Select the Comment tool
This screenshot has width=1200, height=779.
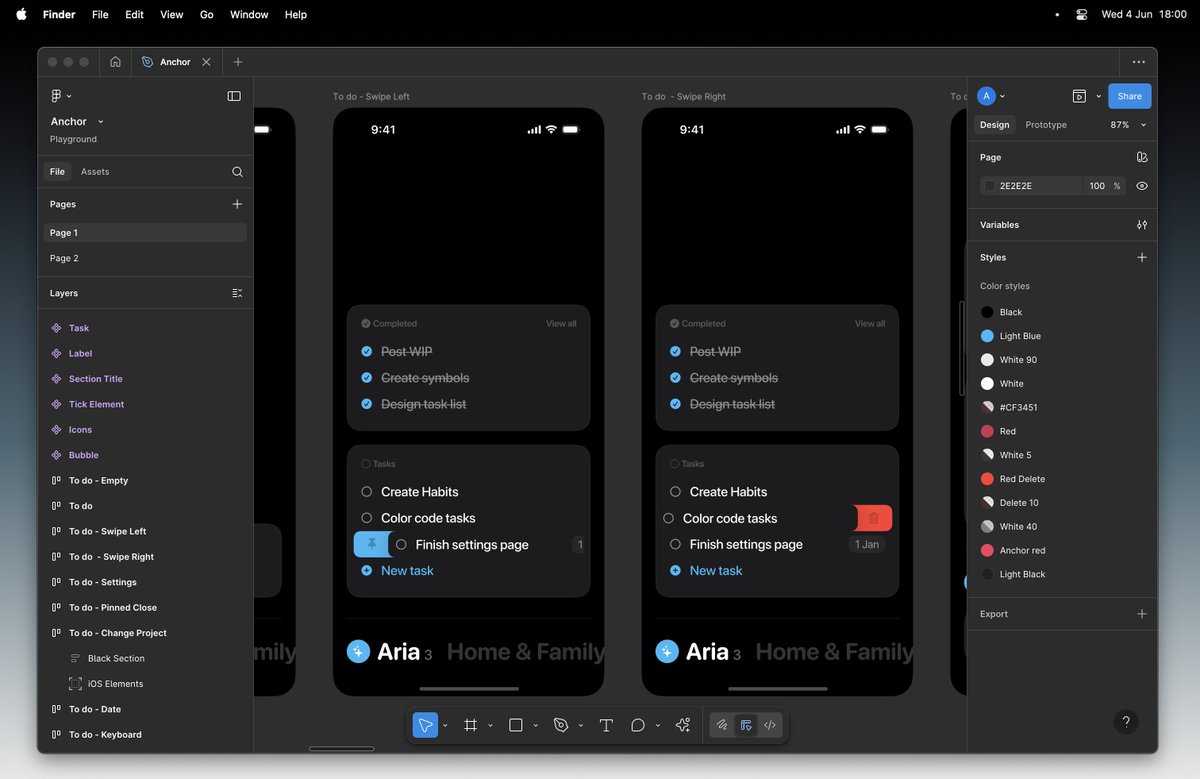(x=638, y=725)
